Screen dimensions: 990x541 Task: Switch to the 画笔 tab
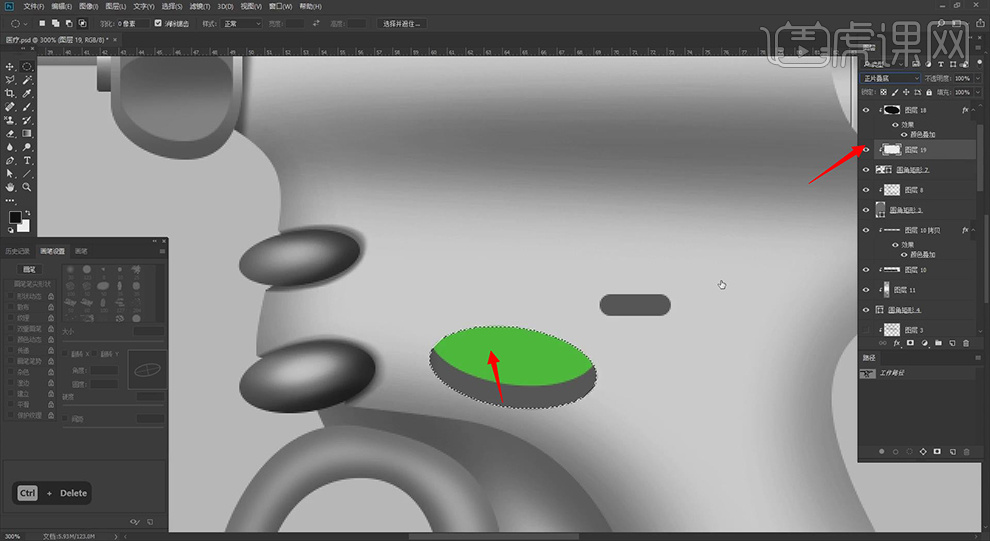tap(81, 251)
